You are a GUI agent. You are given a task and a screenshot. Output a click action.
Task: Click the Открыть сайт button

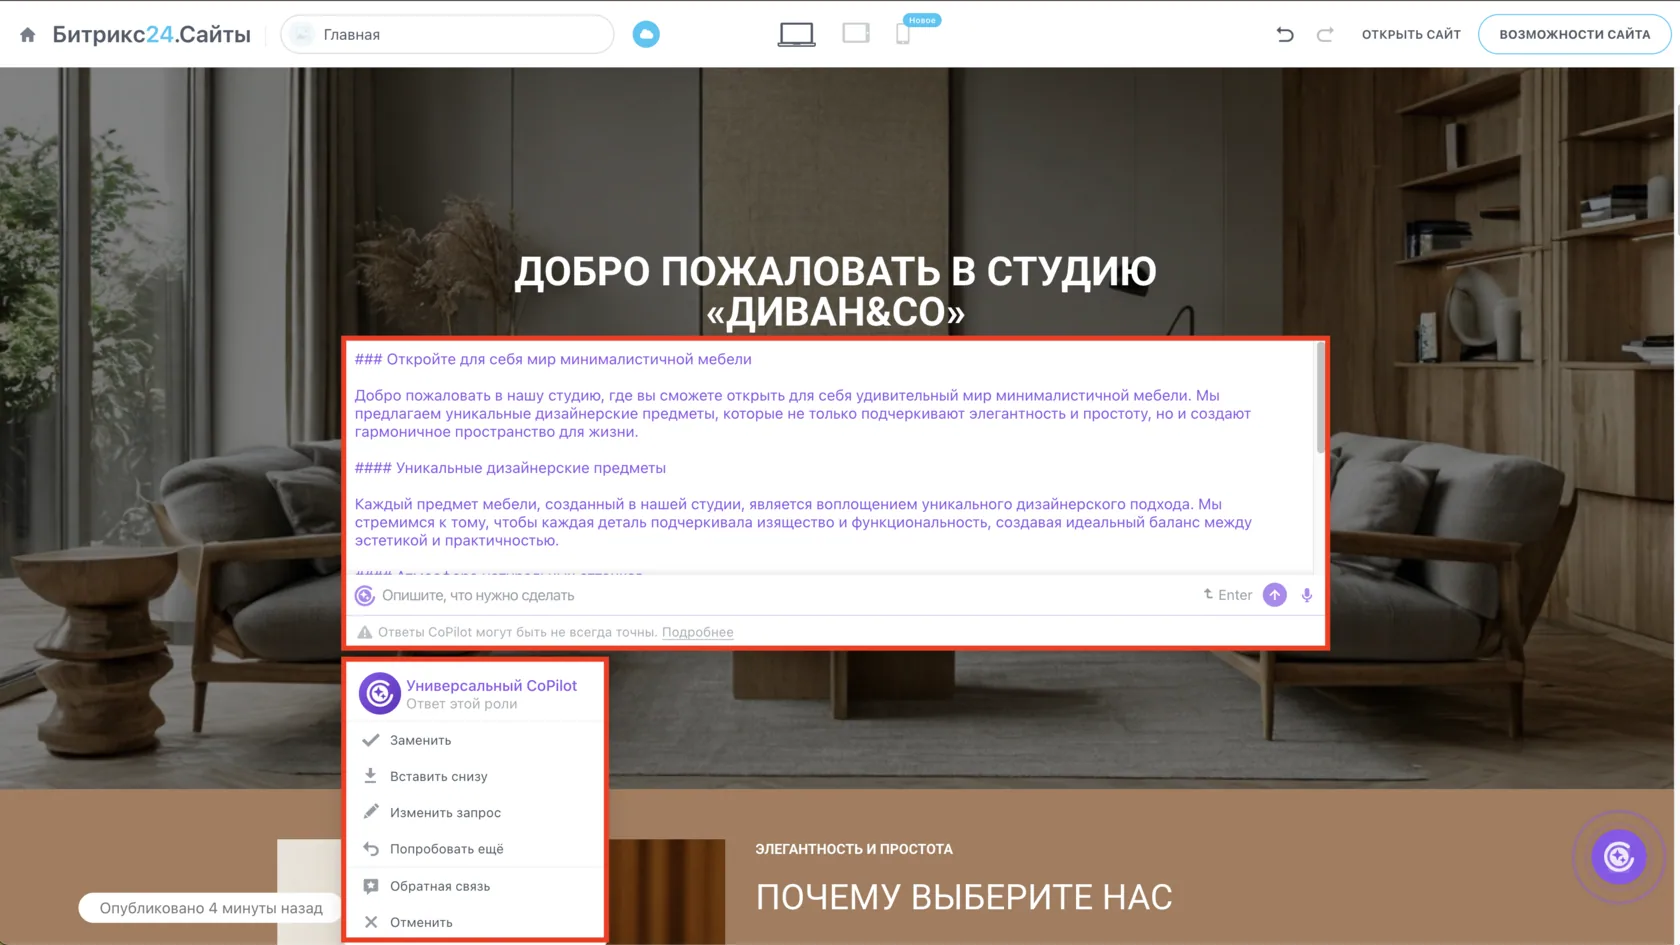[x=1411, y=35]
